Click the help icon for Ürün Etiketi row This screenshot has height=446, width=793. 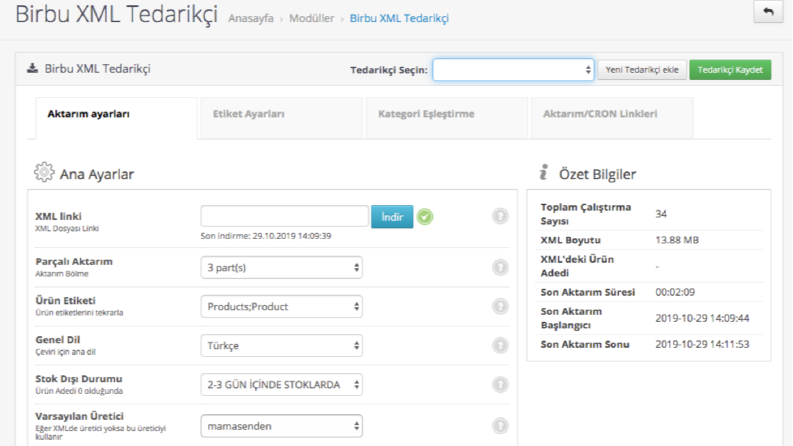[x=500, y=306]
